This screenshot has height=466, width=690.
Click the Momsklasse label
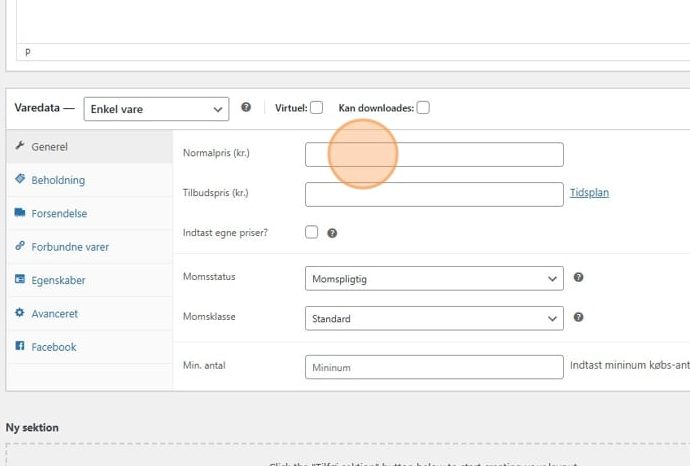click(209, 317)
